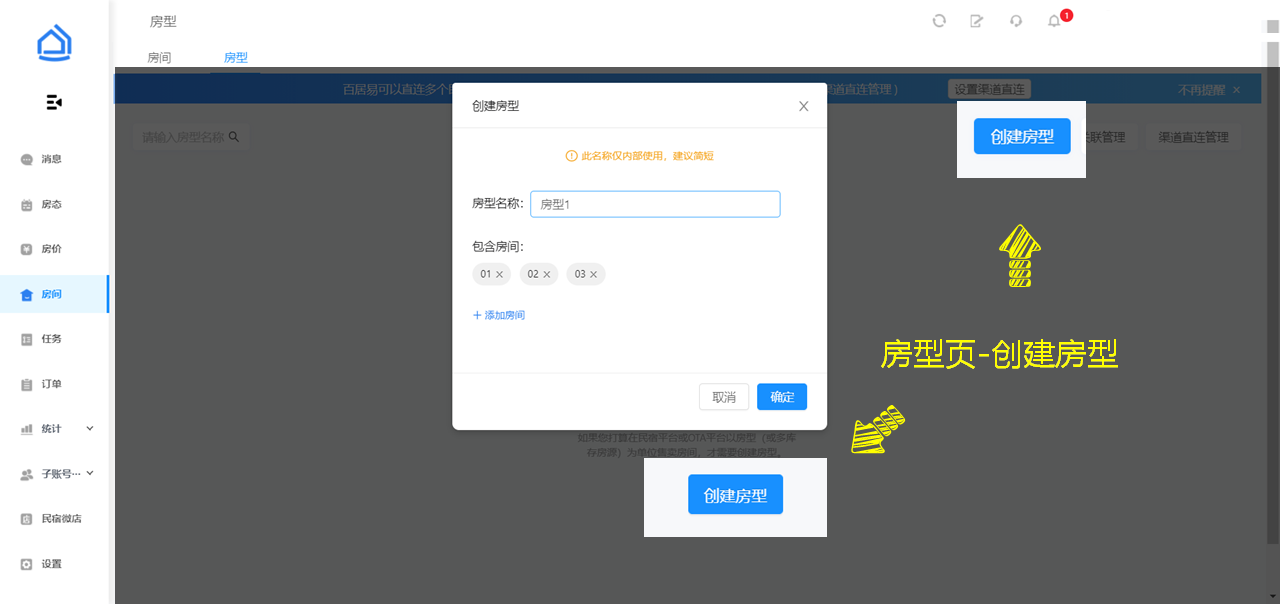The height and width of the screenshot is (604, 1280).
Task: Remove room 01 tag via its X
Action: [x=500, y=274]
